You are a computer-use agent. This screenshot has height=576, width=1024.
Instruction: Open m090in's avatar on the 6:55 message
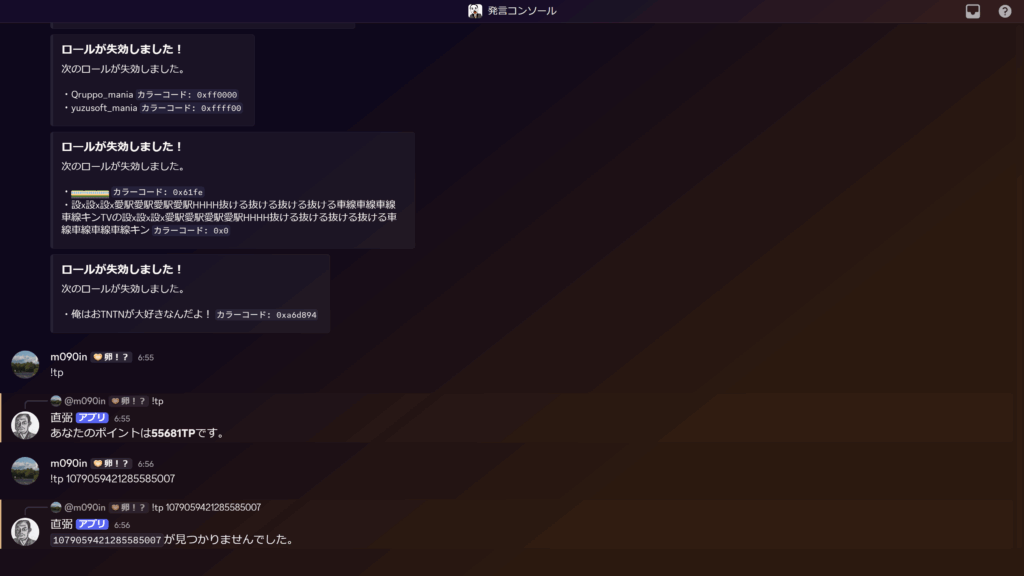tap(25, 364)
